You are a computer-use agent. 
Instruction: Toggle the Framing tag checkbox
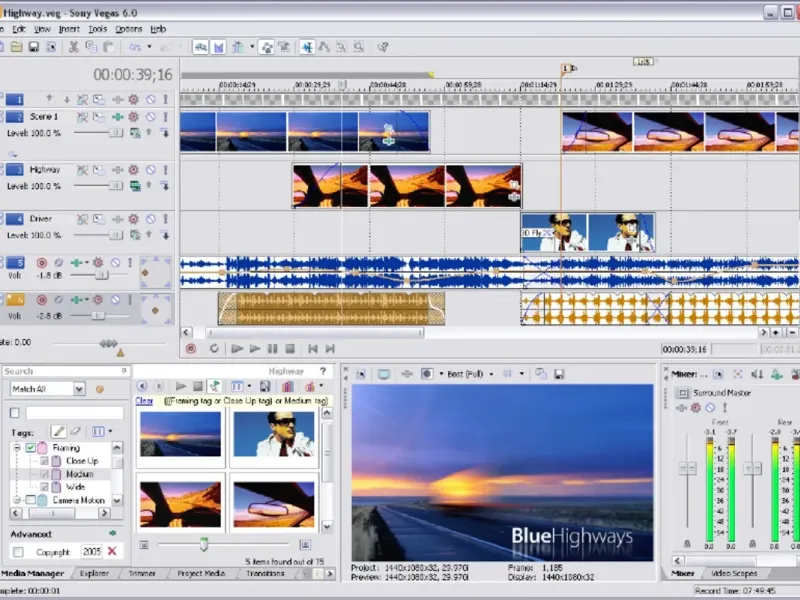[x=31, y=449]
